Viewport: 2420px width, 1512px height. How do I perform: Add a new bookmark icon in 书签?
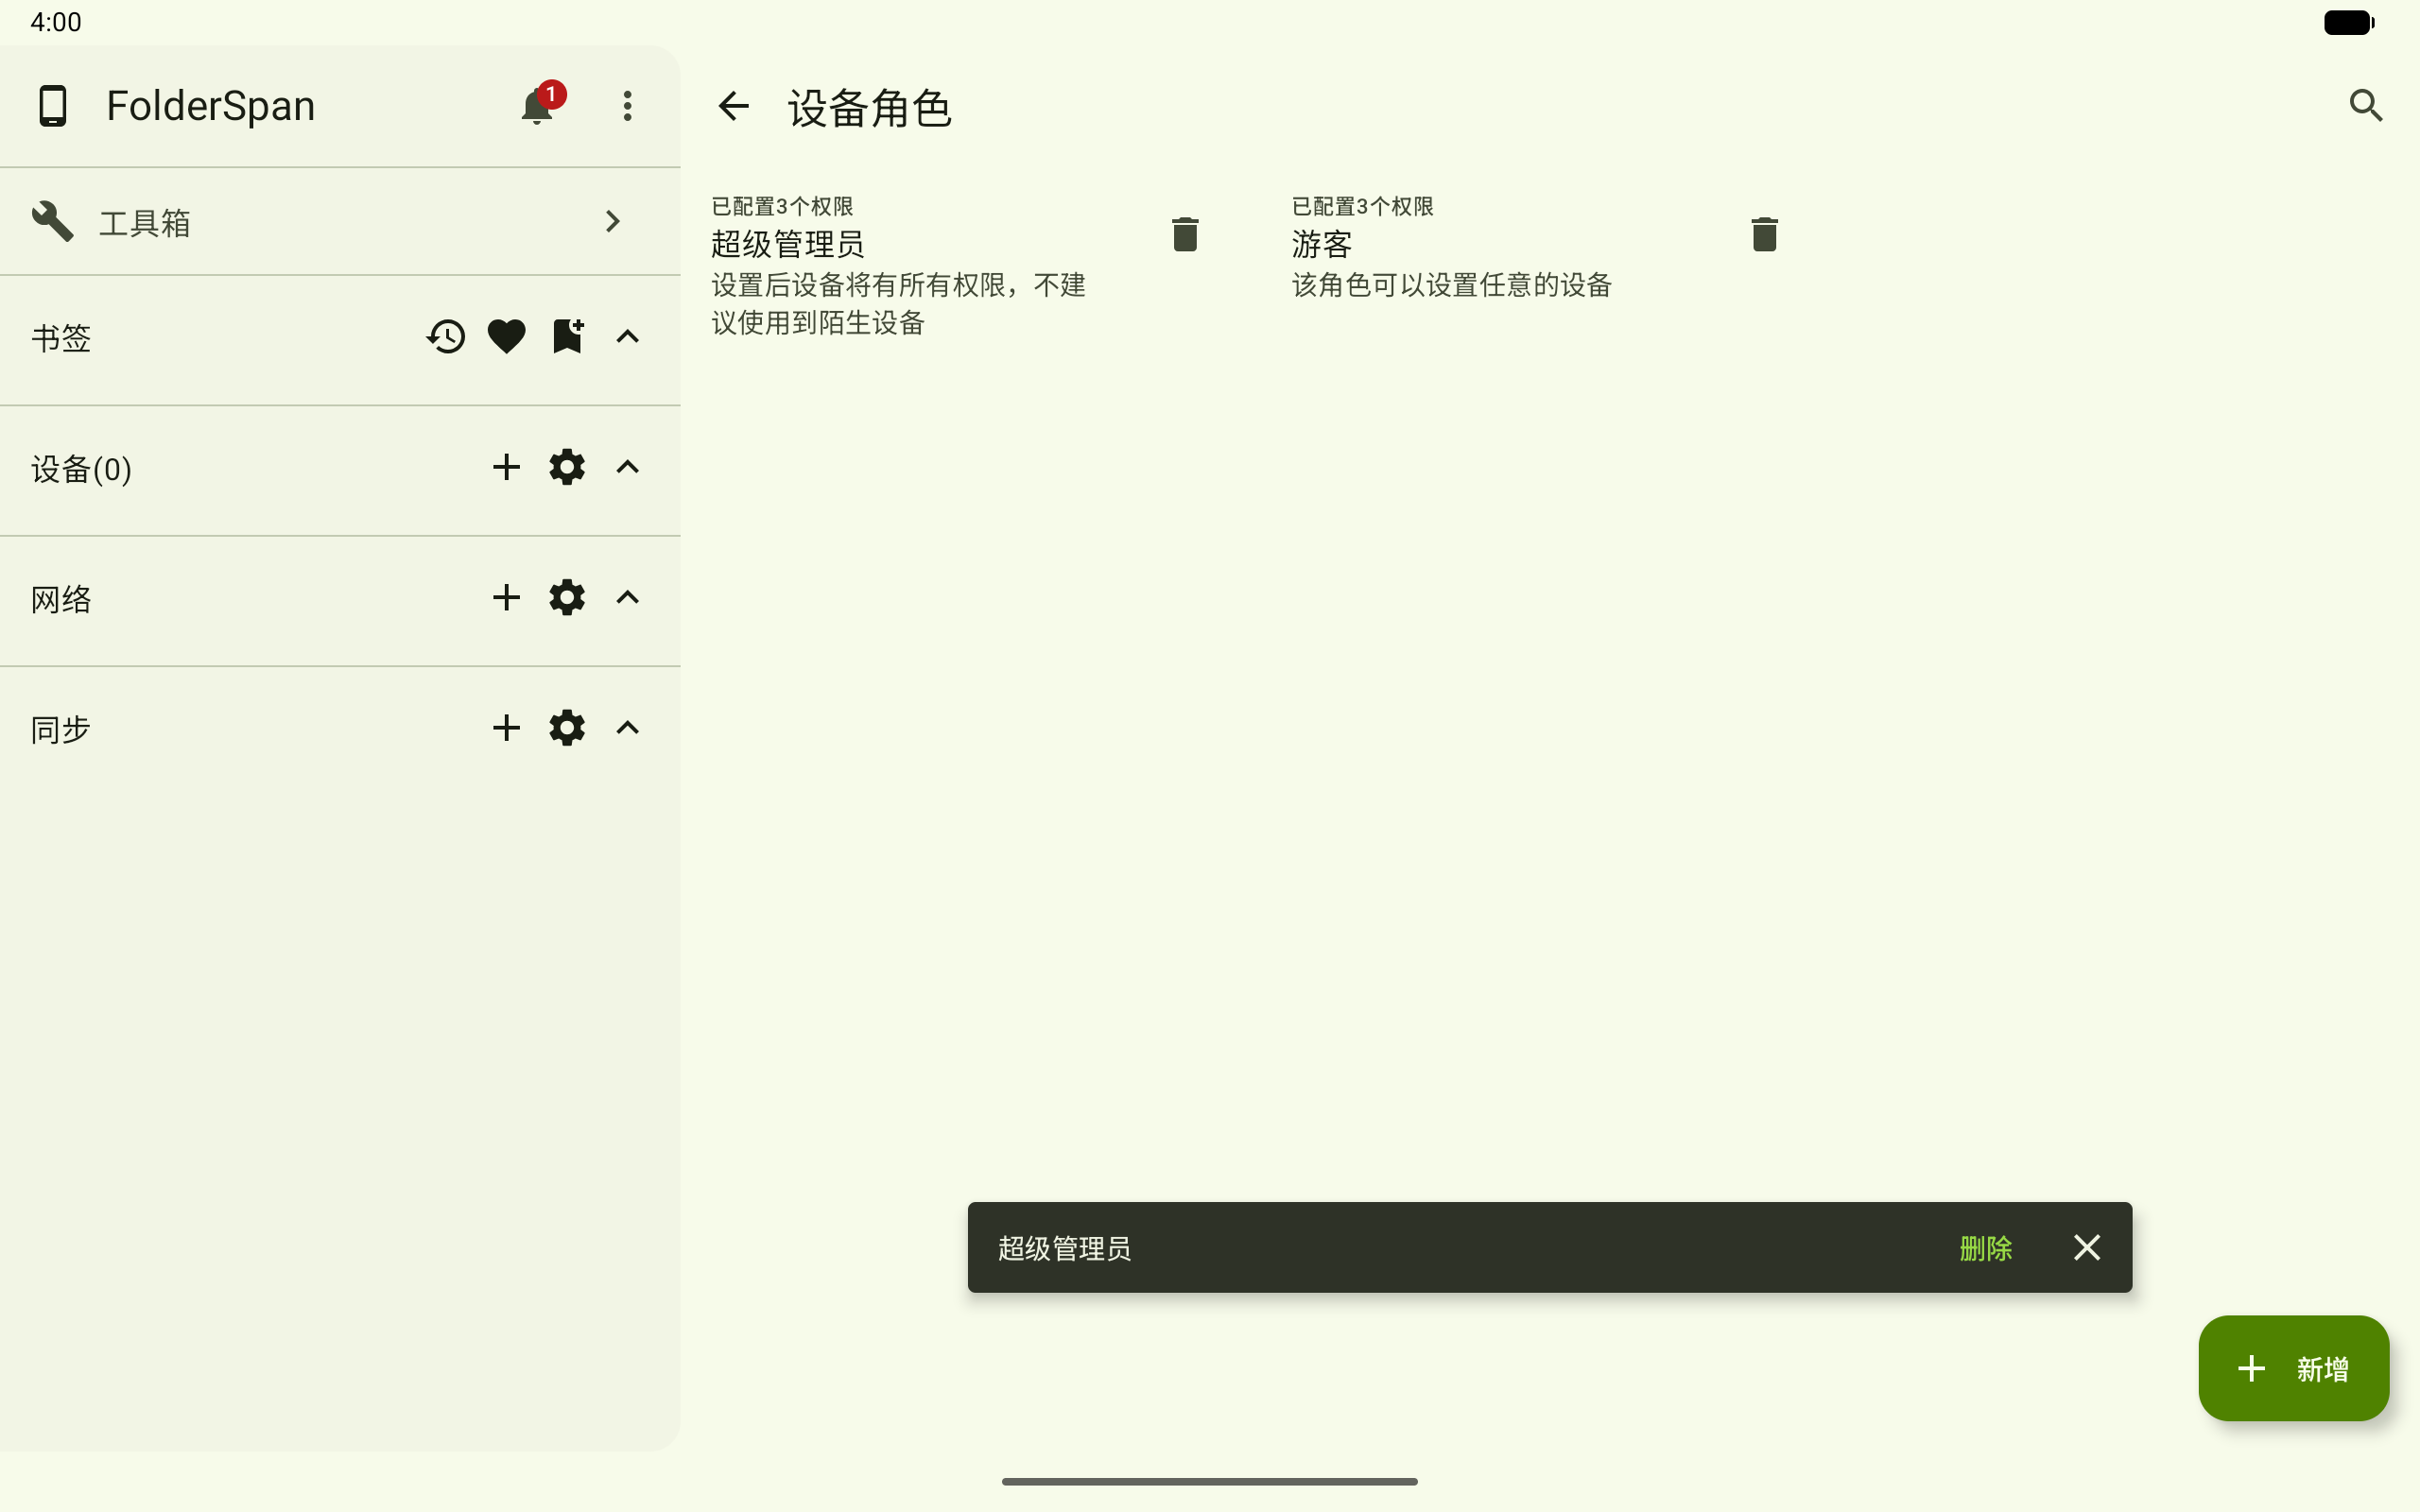(567, 336)
